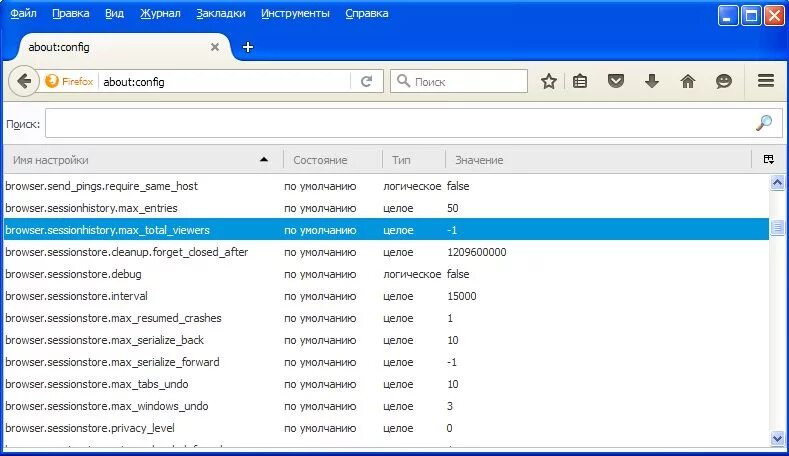789x456 pixels.
Task: Open the Вид menu
Action: (114, 14)
